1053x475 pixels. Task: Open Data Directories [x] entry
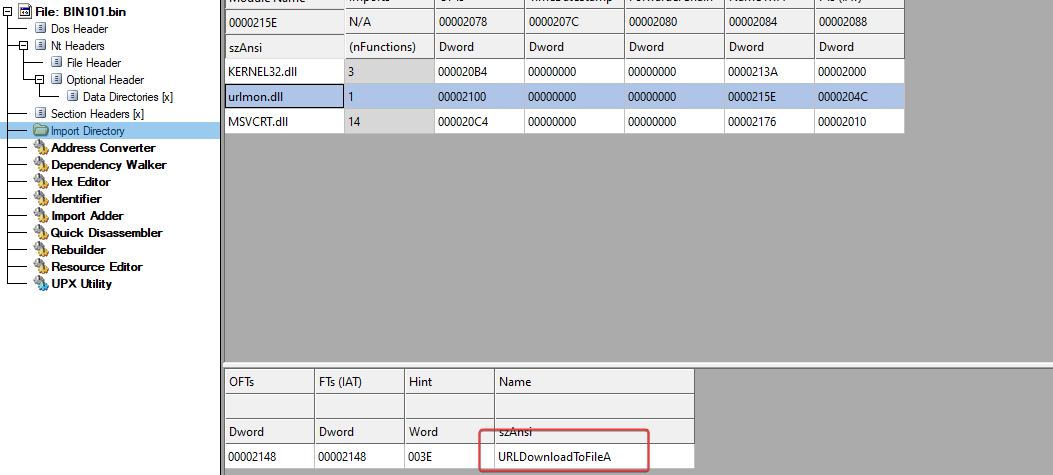(128, 97)
